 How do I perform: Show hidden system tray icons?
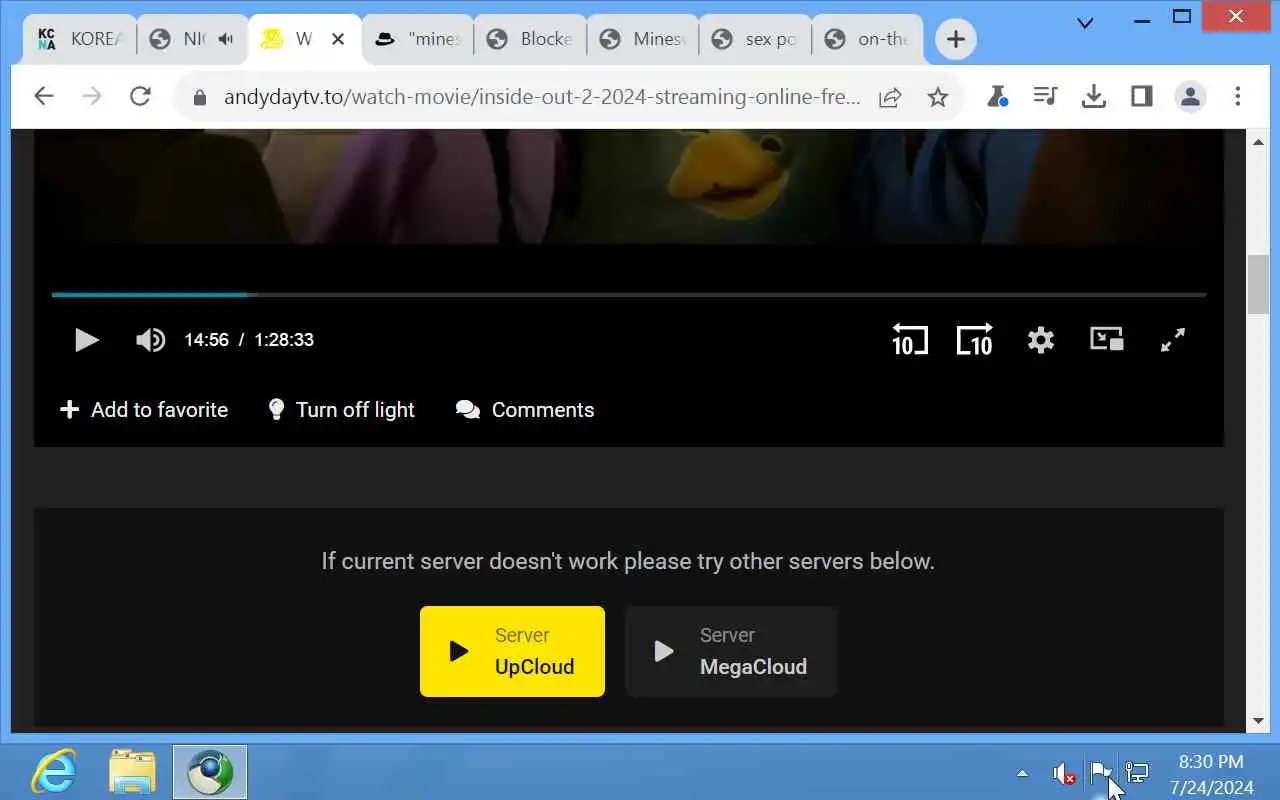click(1022, 773)
